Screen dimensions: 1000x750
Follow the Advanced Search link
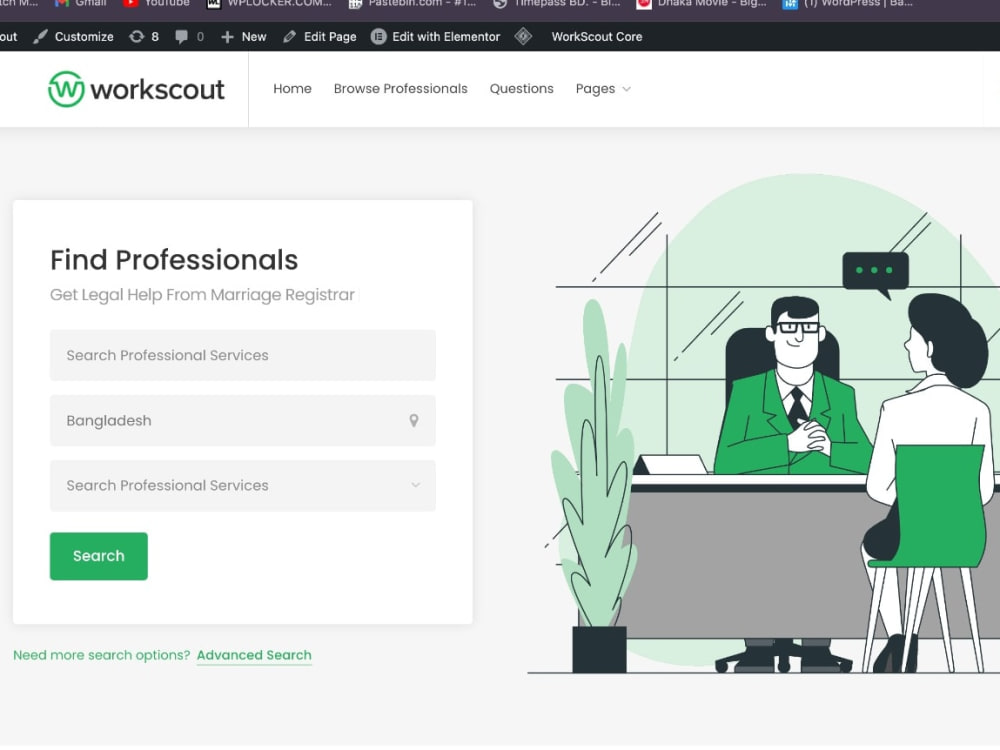click(254, 656)
